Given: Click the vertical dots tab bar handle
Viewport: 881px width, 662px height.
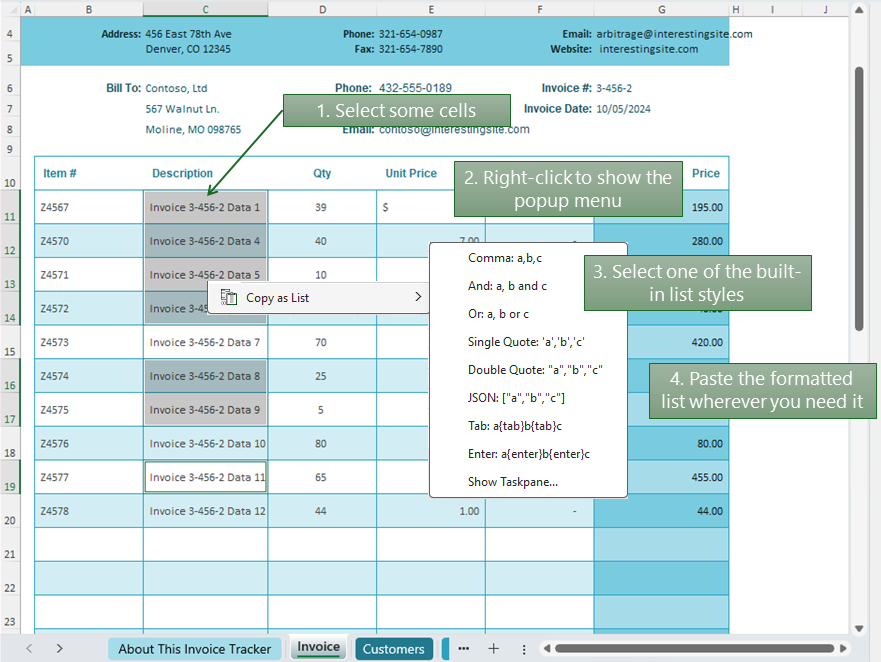Looking at the screenshot, I should click(524, 648).
